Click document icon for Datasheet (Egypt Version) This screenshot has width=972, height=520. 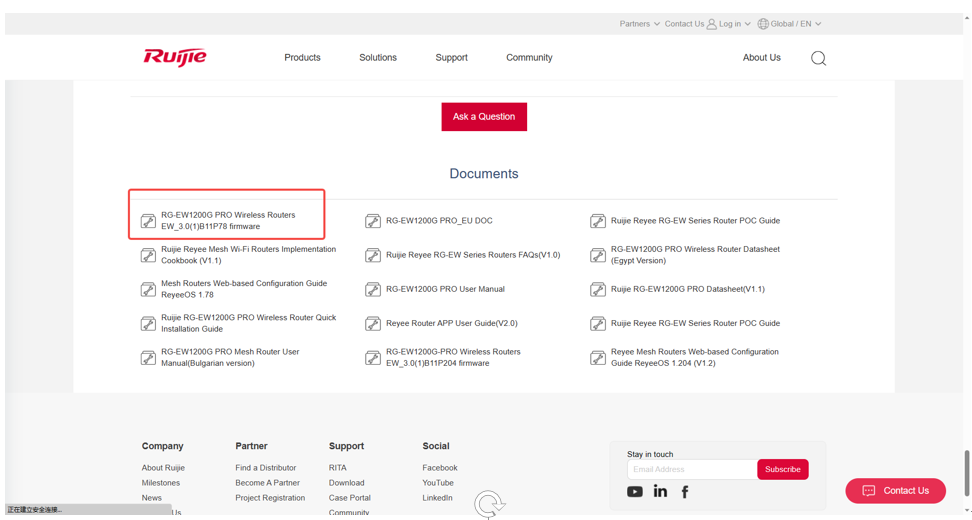tap(598, 255)
